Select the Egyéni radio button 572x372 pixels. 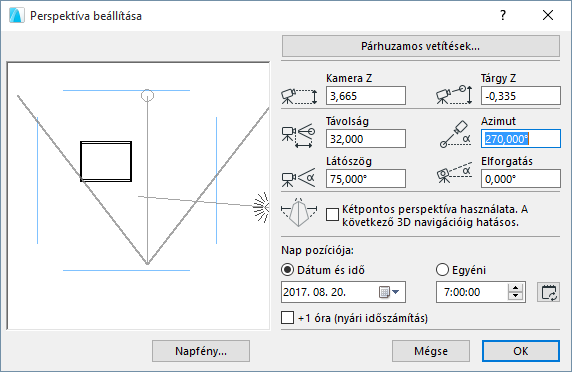[442, 270]
